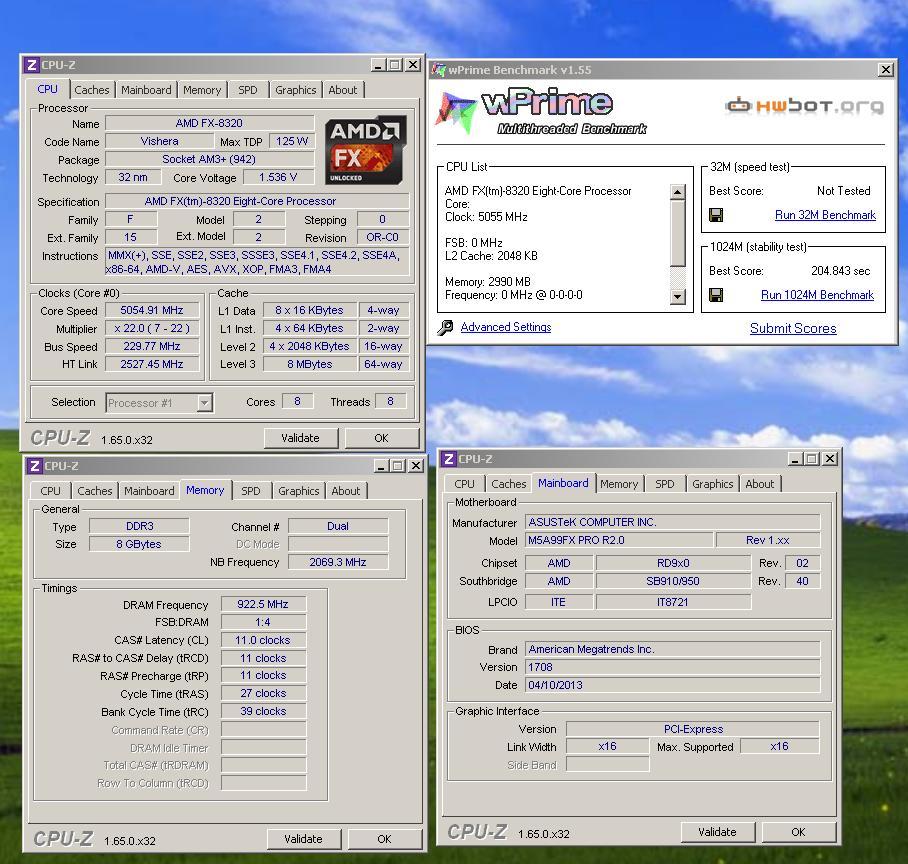Click the Link Width value x16
The width and height of the screenshot is (908, 864).
click(x=607, y=747)
